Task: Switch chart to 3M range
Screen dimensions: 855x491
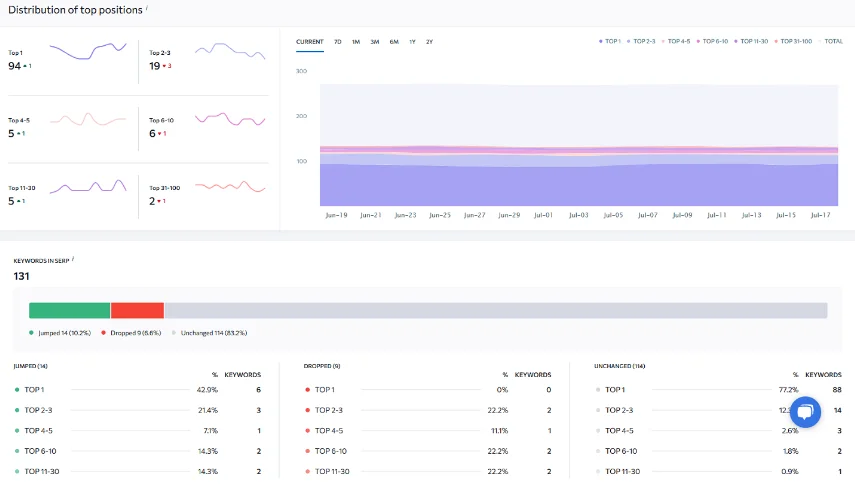Action: point(375,41)
